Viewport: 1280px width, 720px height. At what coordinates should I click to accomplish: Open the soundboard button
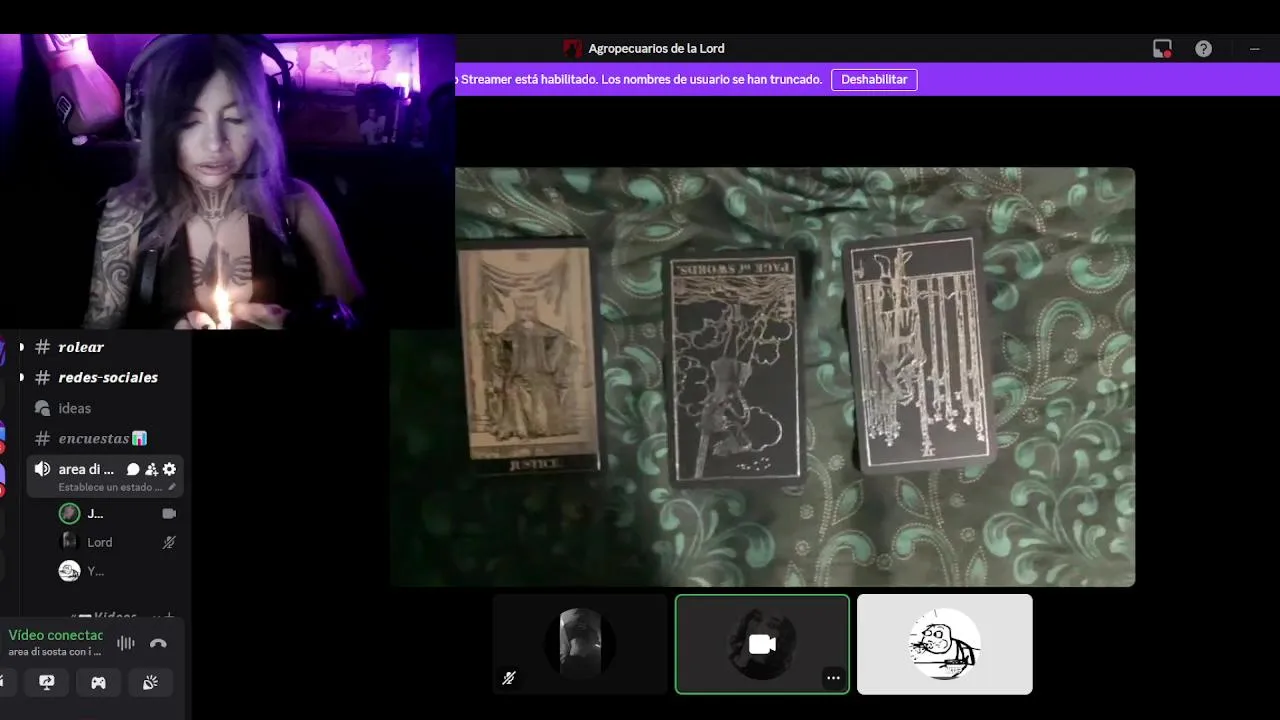click(x=150, y=682)
